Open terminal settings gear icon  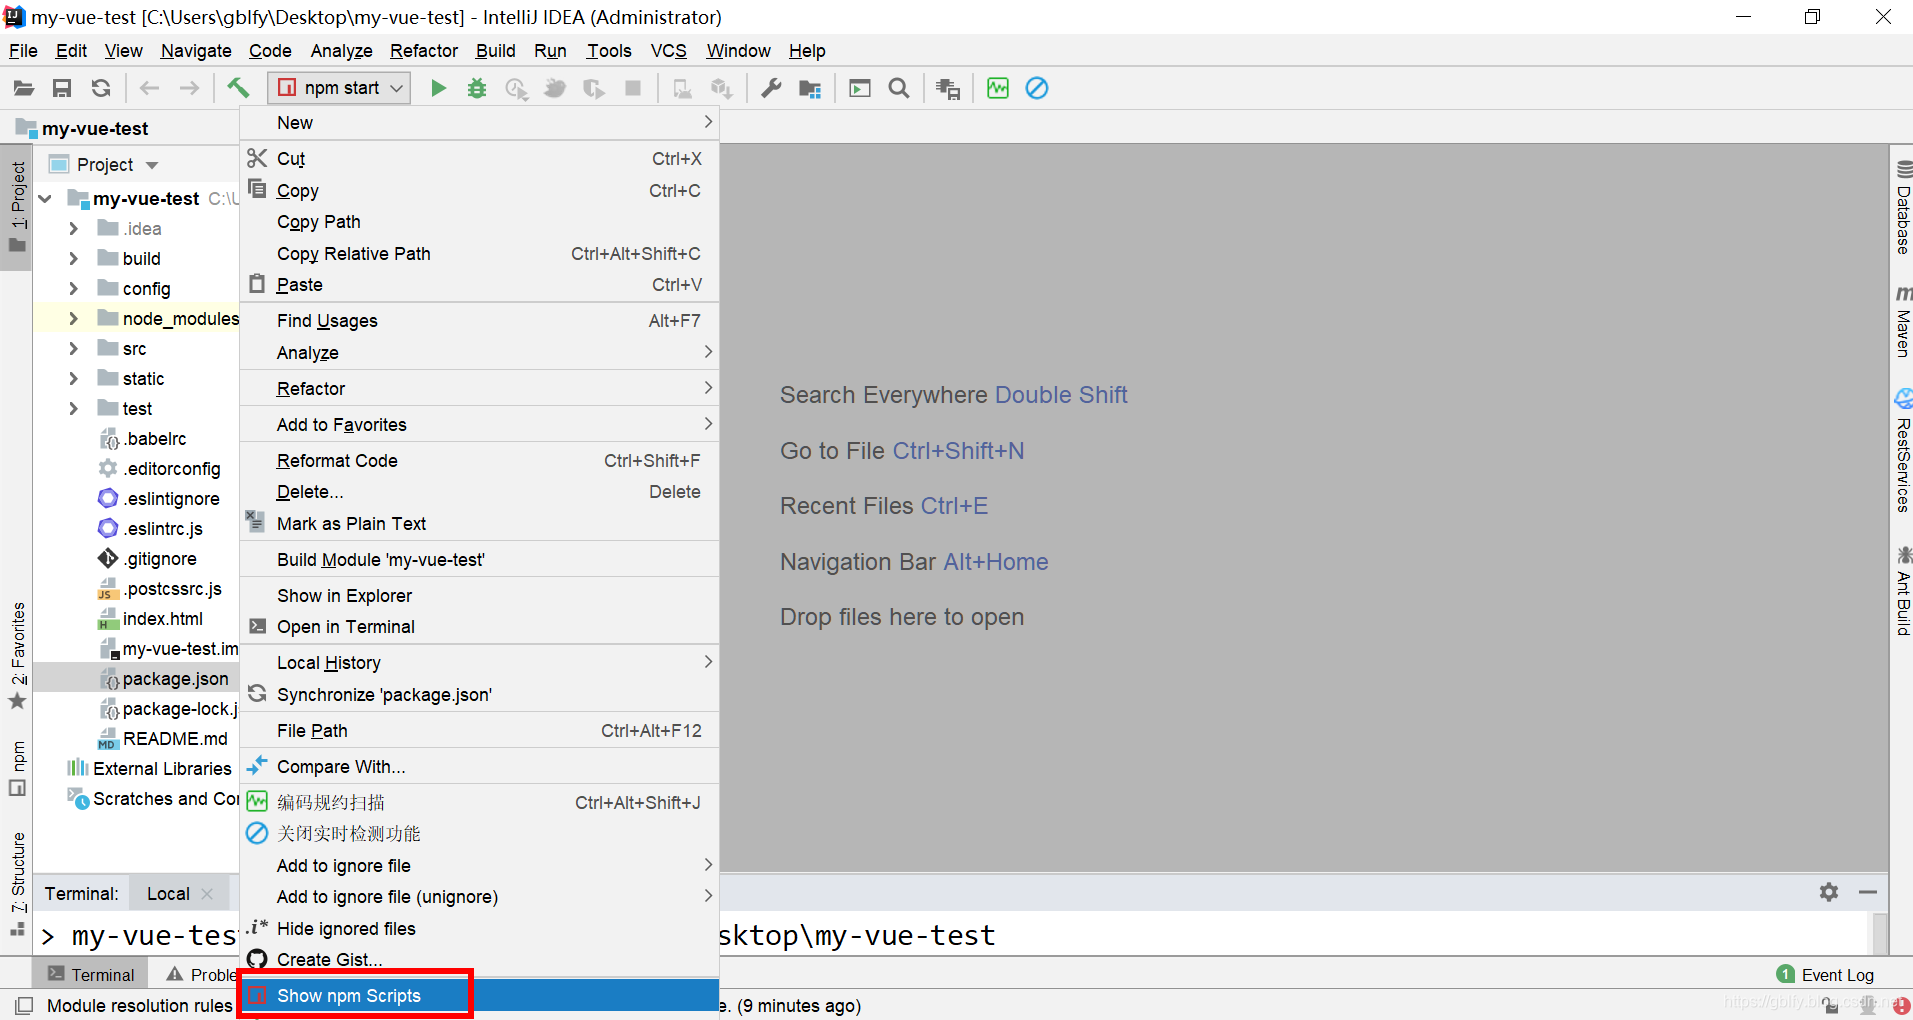click(1829, 892)
